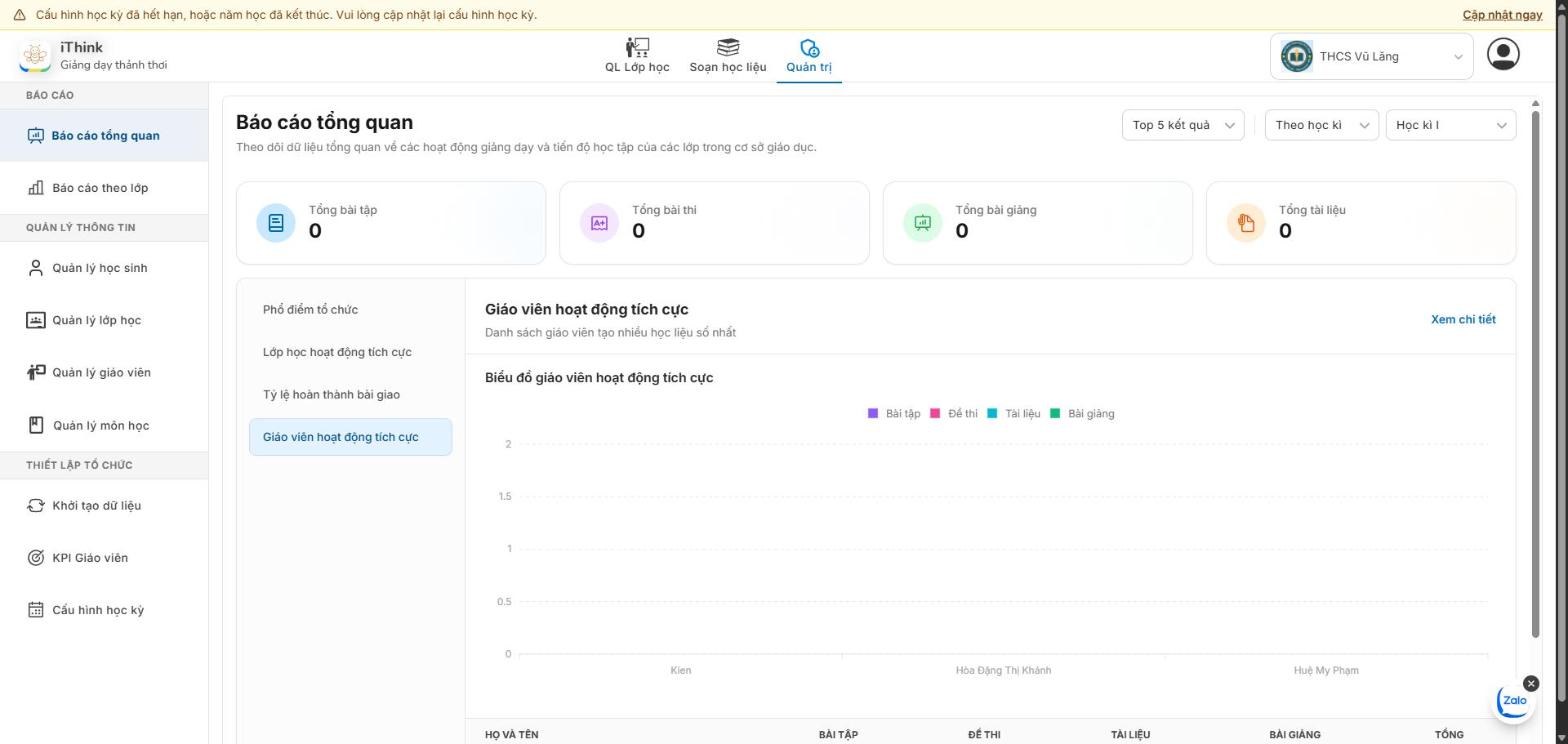This screenshot has height=744, width=1568.
Task: Click the Quản lý lớp học board icon
Action: (x=36, y=320)
